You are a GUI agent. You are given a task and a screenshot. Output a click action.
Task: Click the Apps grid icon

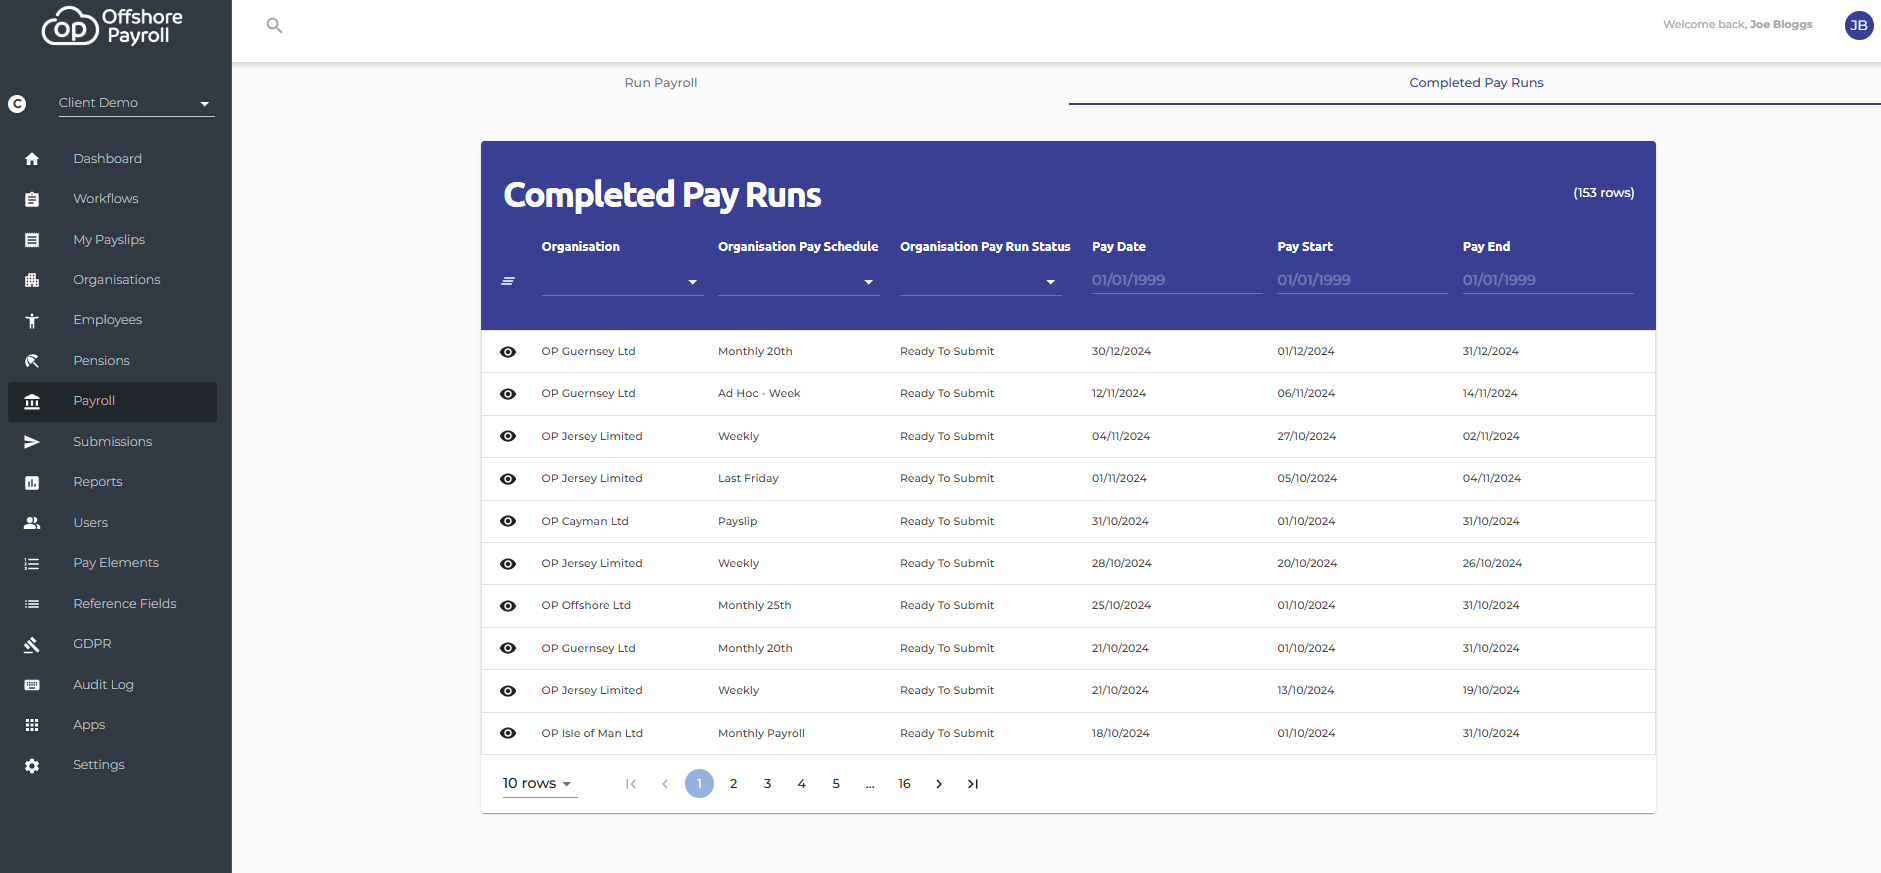click(32, 725)
